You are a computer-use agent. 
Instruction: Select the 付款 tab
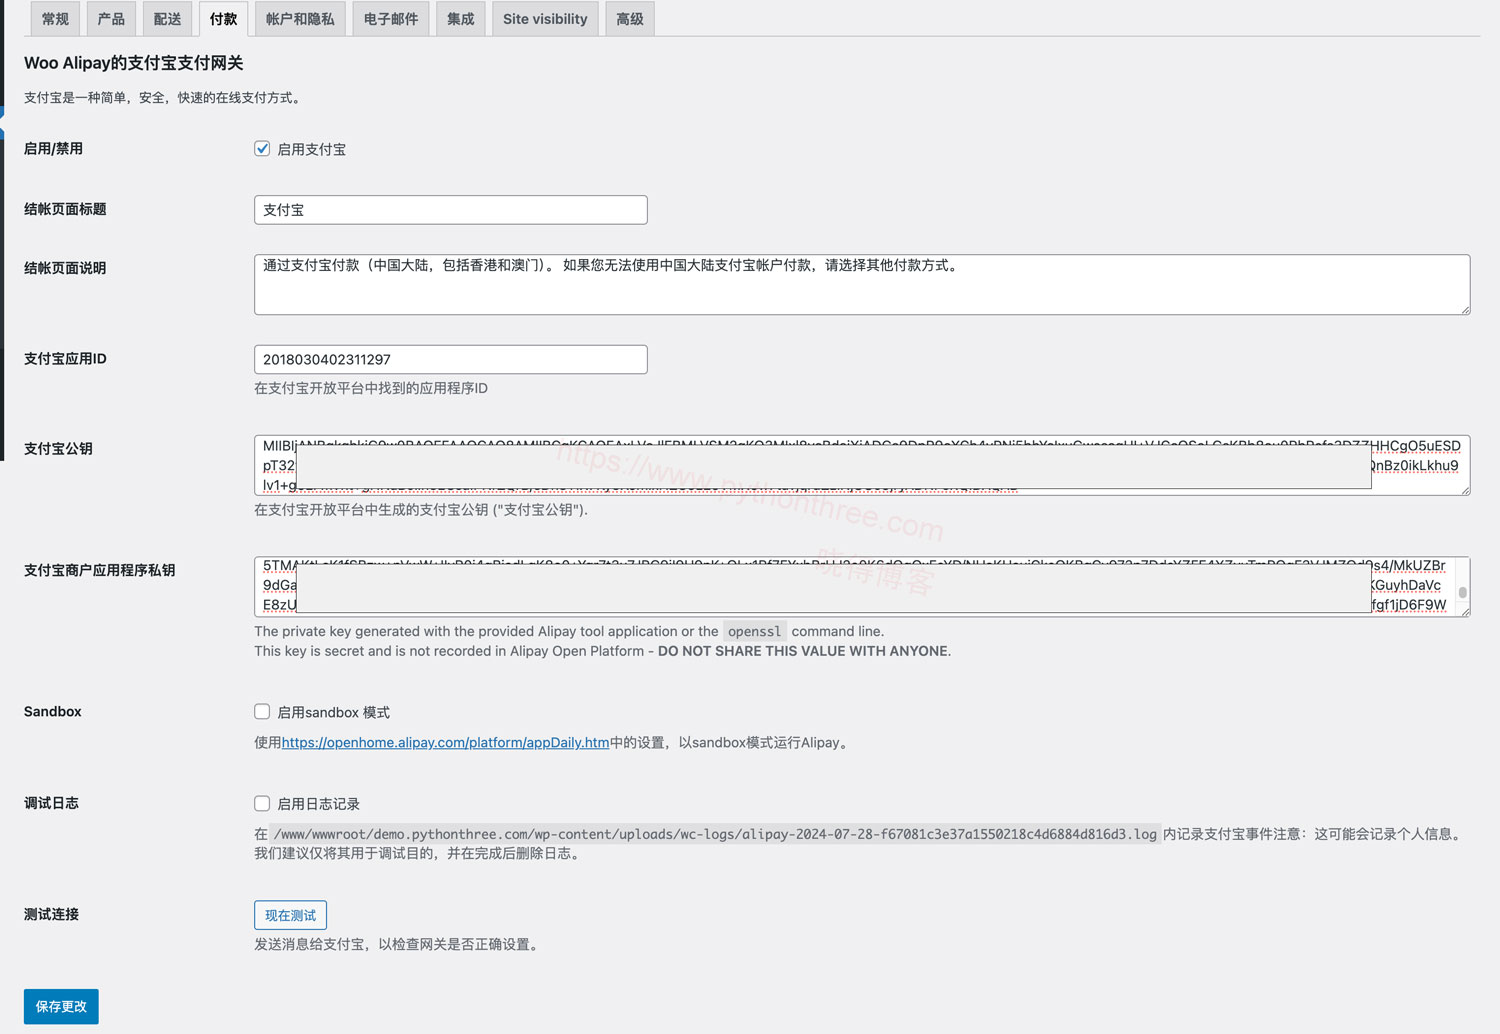pyautogui.click(x=223, y=18)
